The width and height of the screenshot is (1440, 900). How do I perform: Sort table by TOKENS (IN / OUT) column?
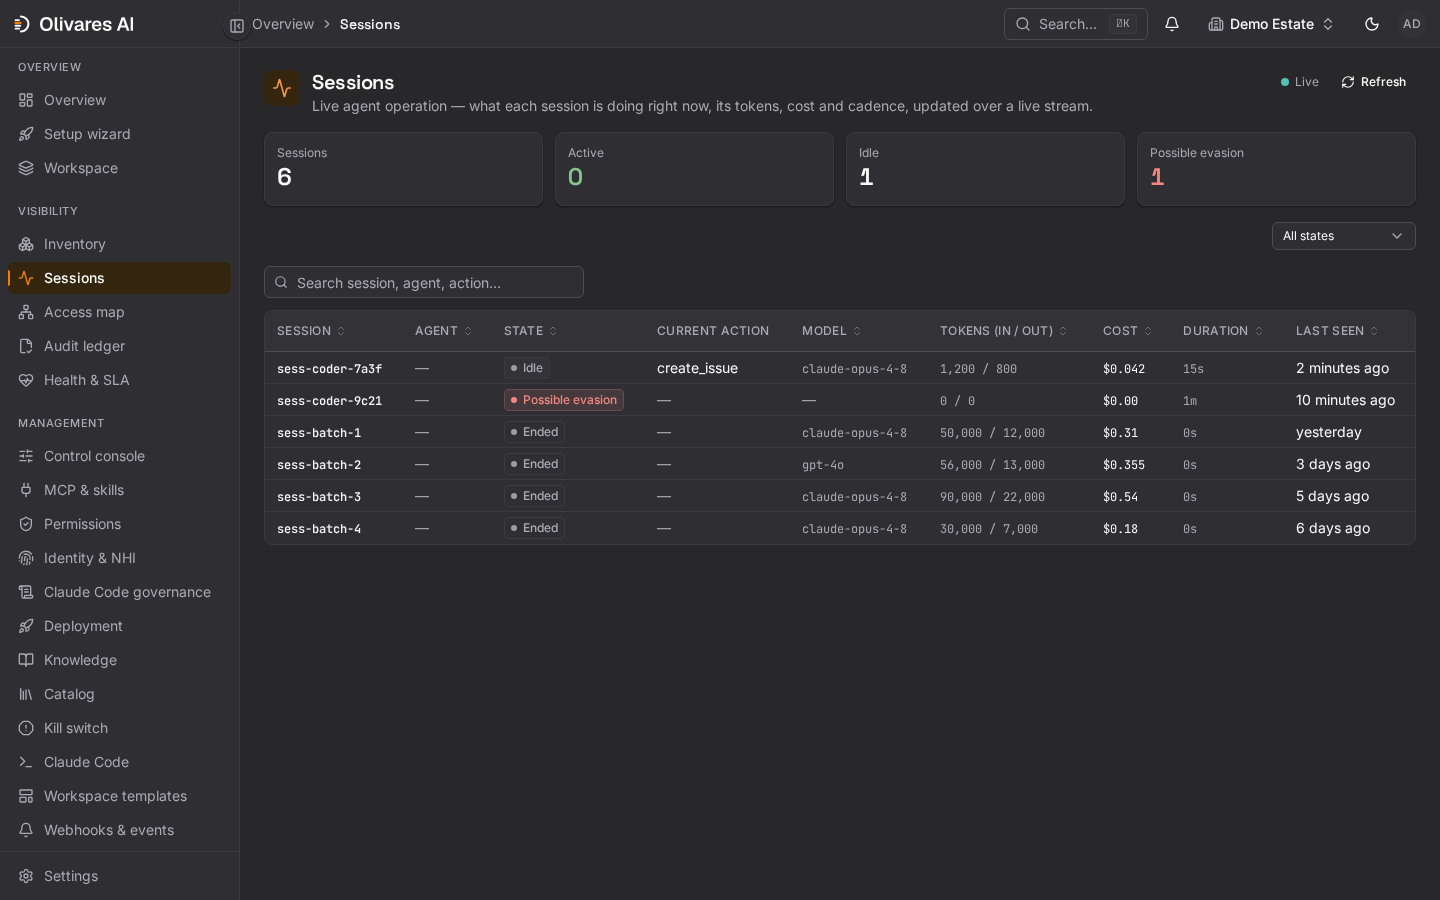click(x=1003, y=331)
